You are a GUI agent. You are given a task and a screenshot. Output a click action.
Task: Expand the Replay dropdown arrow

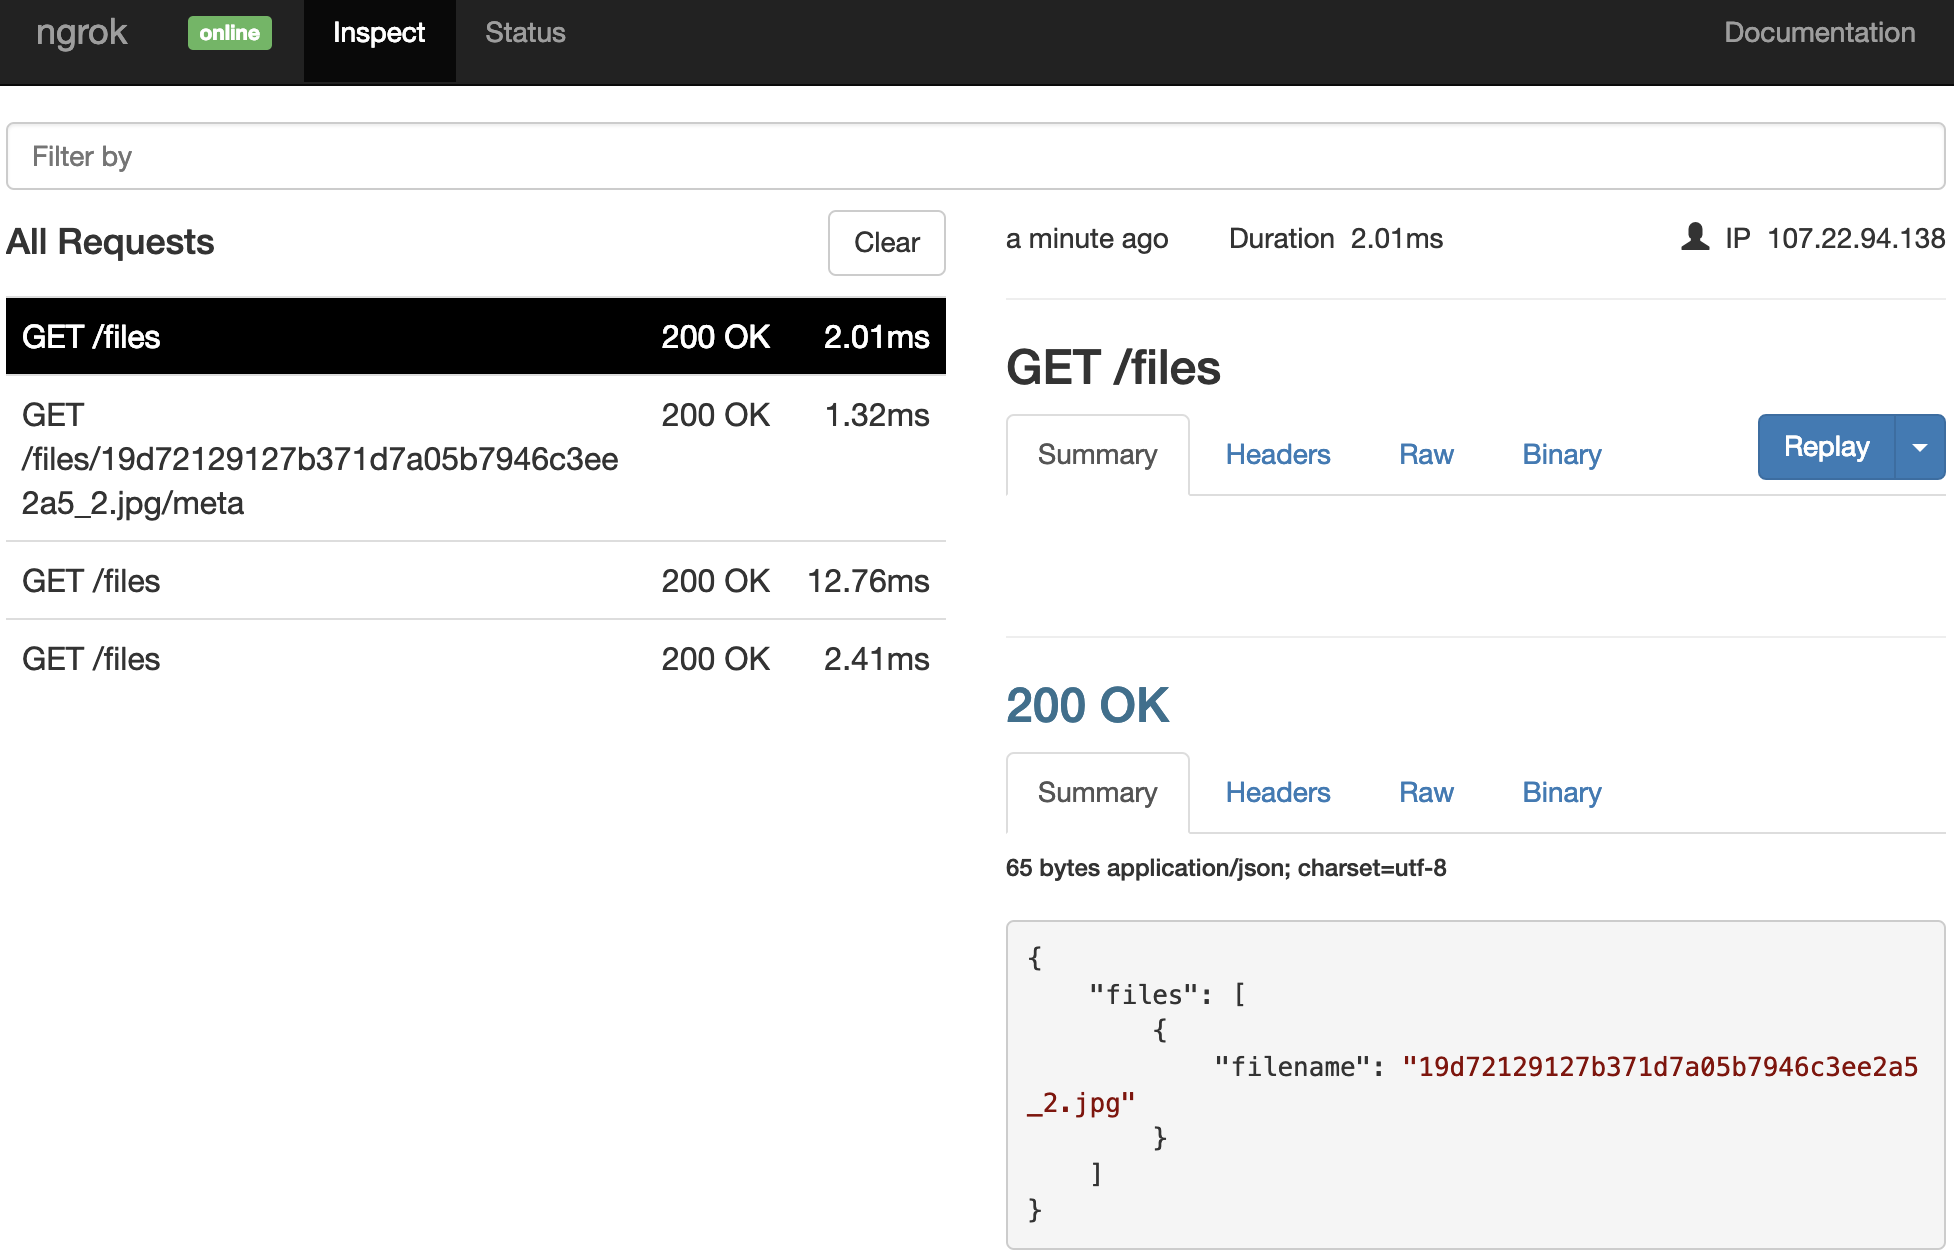click(1919, 447)
